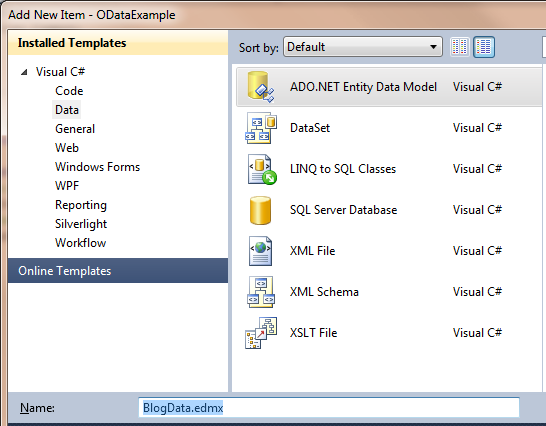Select the Code category
Viewport: 546px width, 426px height.
click(69, 91)
